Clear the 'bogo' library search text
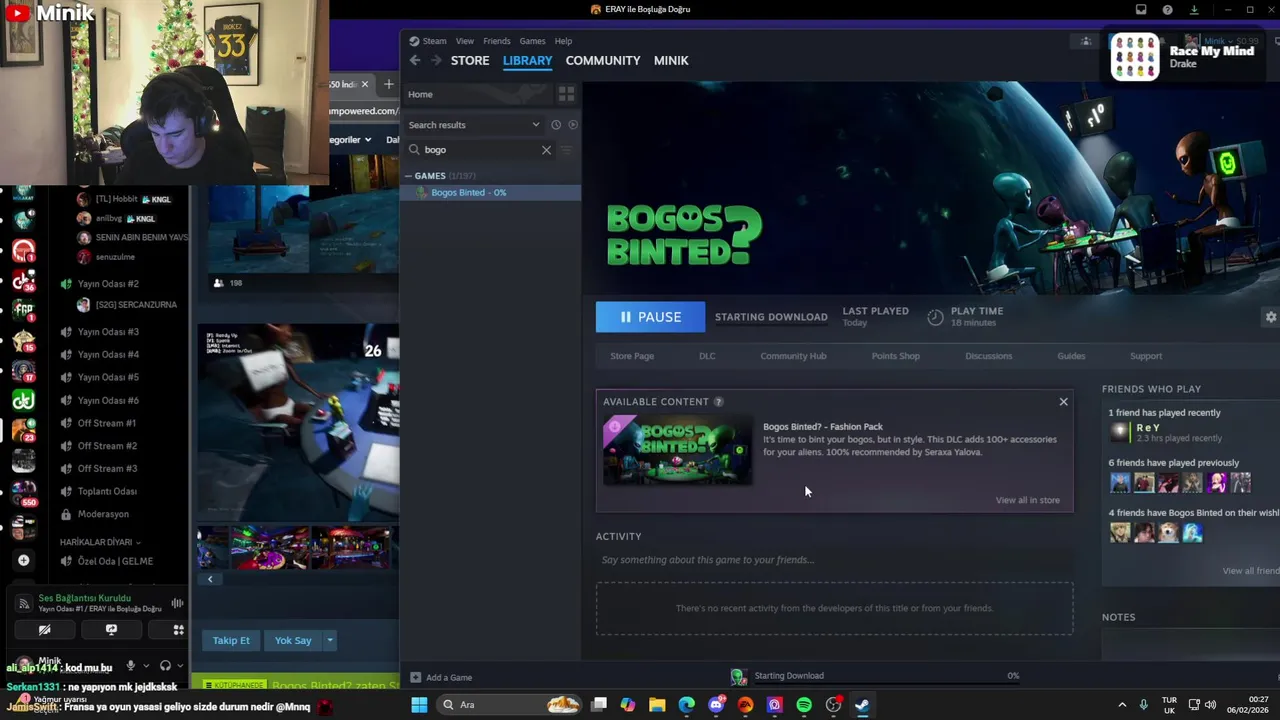Viewport: 1280px width, 720px height. (x=546, y=150)
